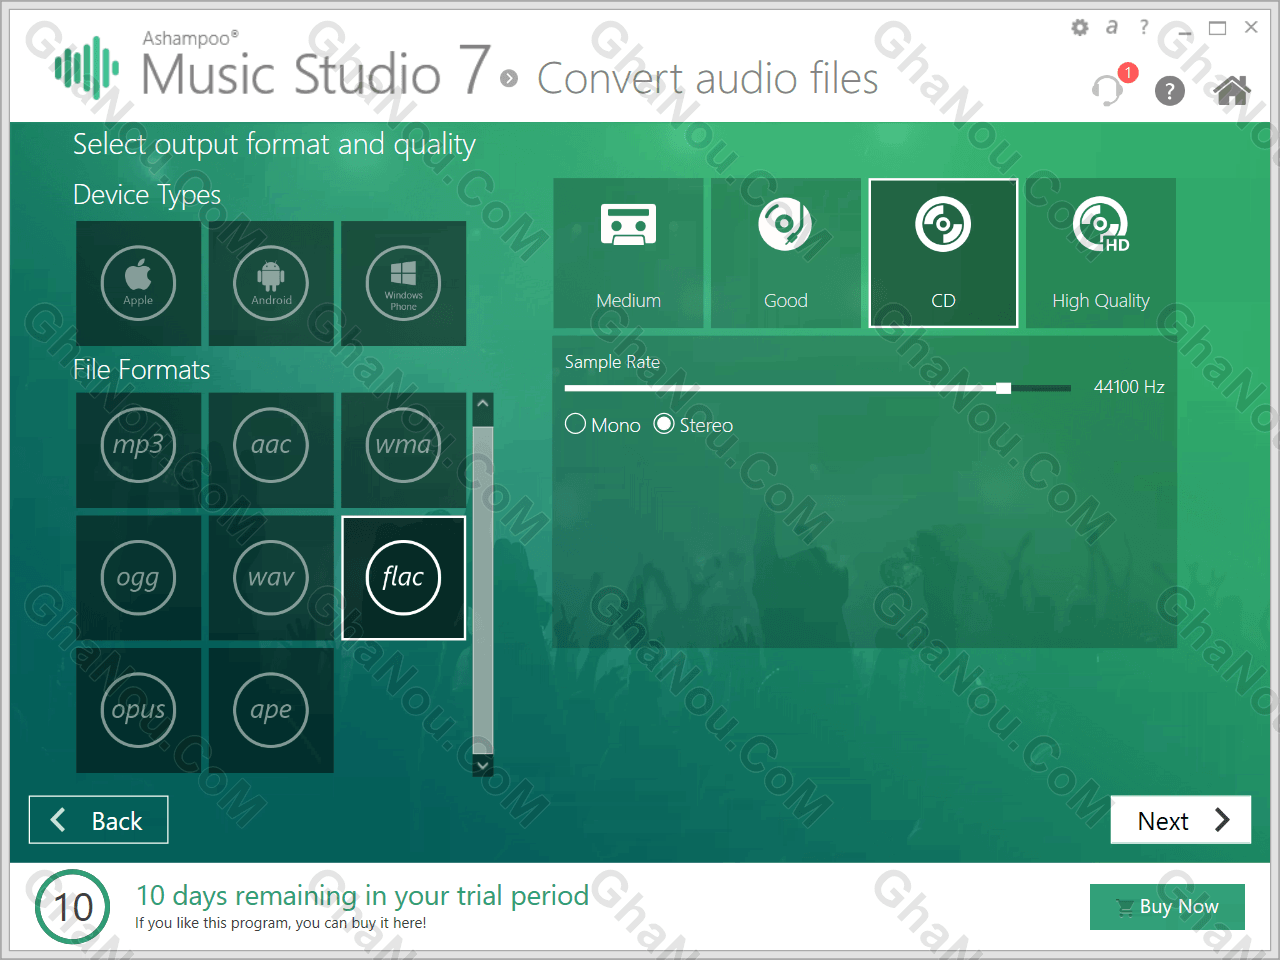Open the support headset icon
Screen dimensions: 1280x960
pyautogui.click(x=1108, y=90)
